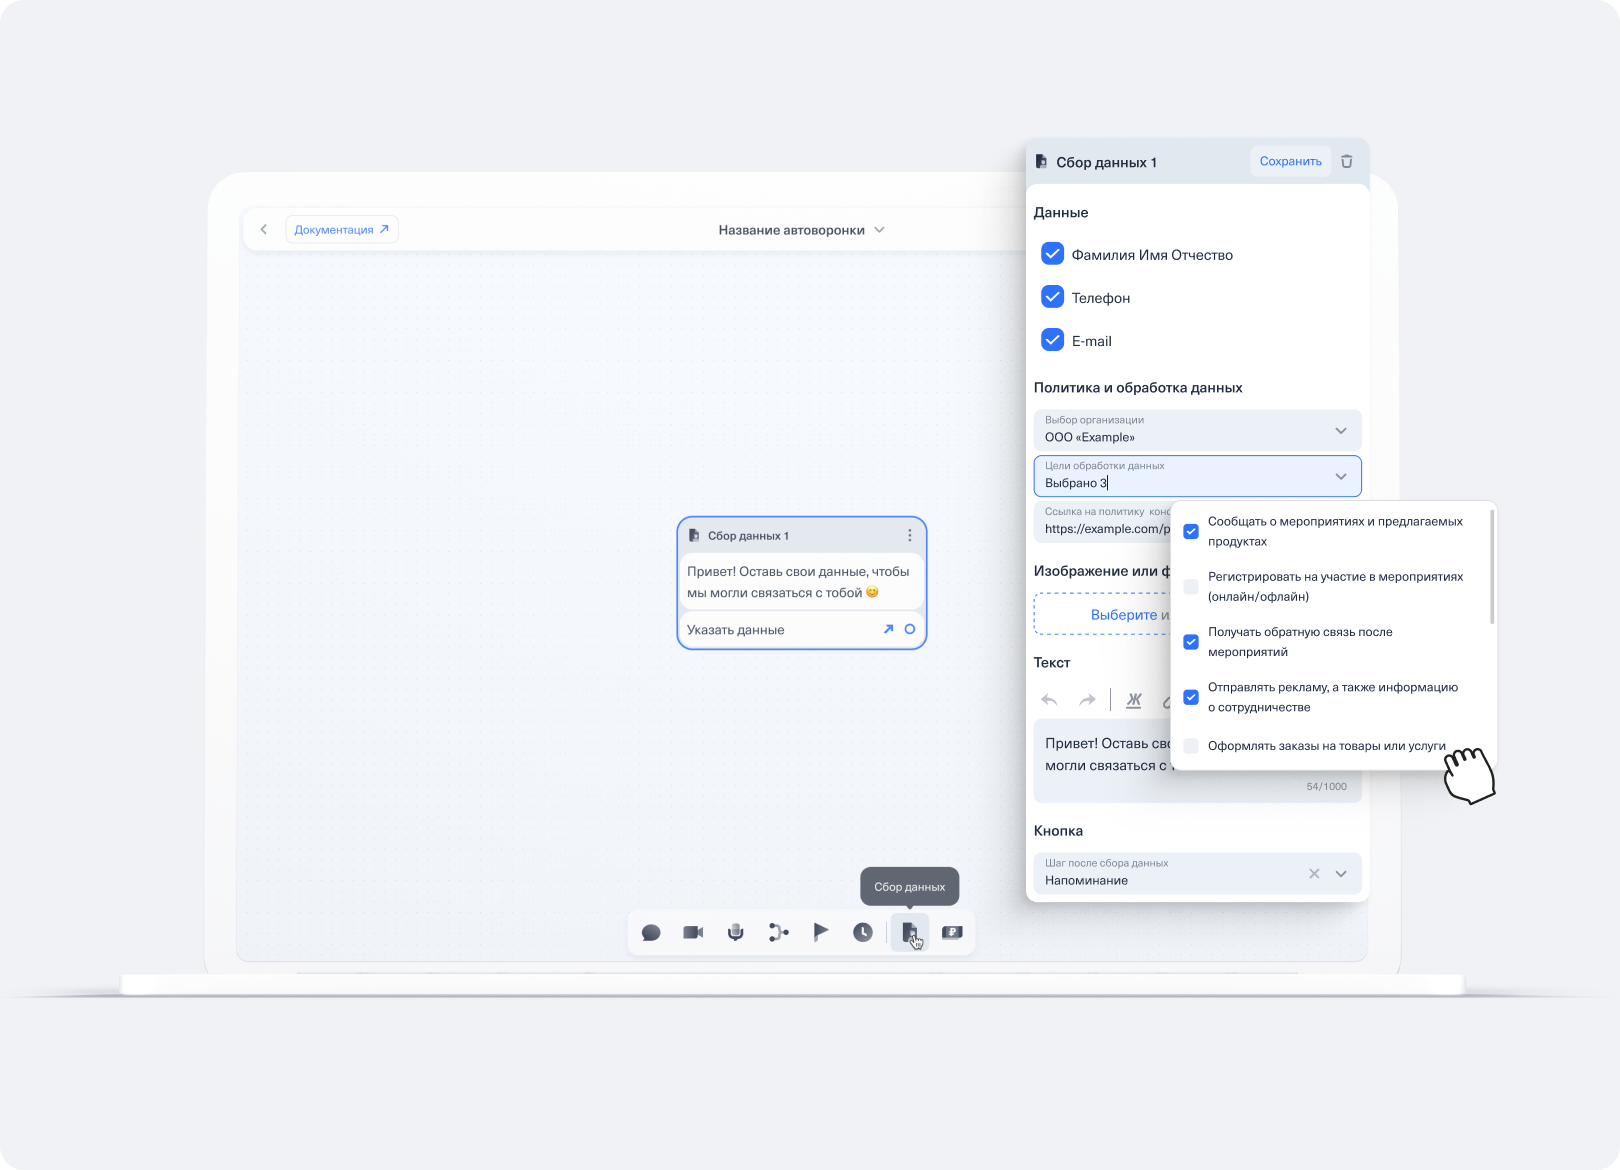This screenshot has height=1170, width=1620.
Task: Delete the block using the trash icon
Action: (x=1347, y=162)
